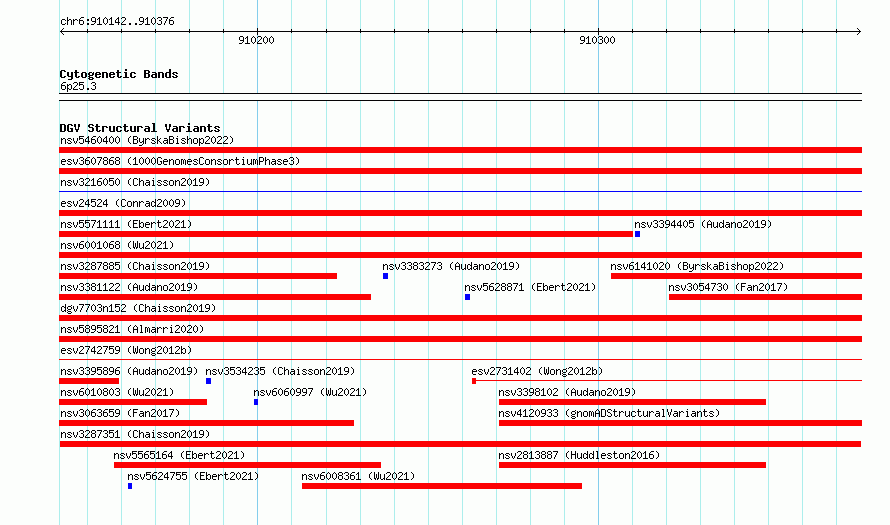
Task: Click the right arrow of the ruler
Action: click(858, 31)
